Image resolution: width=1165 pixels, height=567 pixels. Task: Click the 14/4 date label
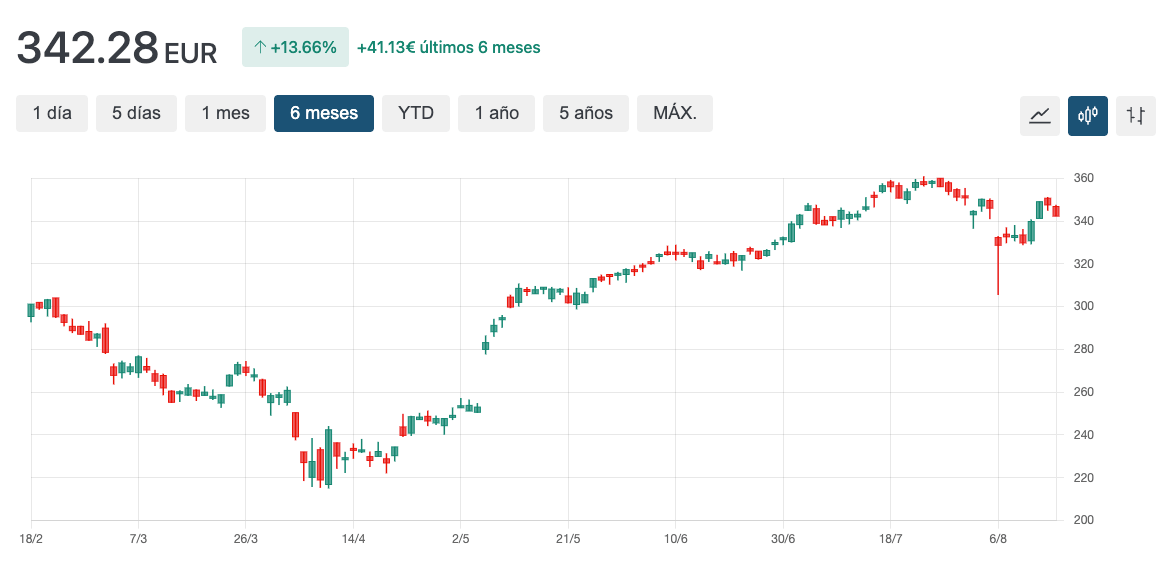point(353,538)
